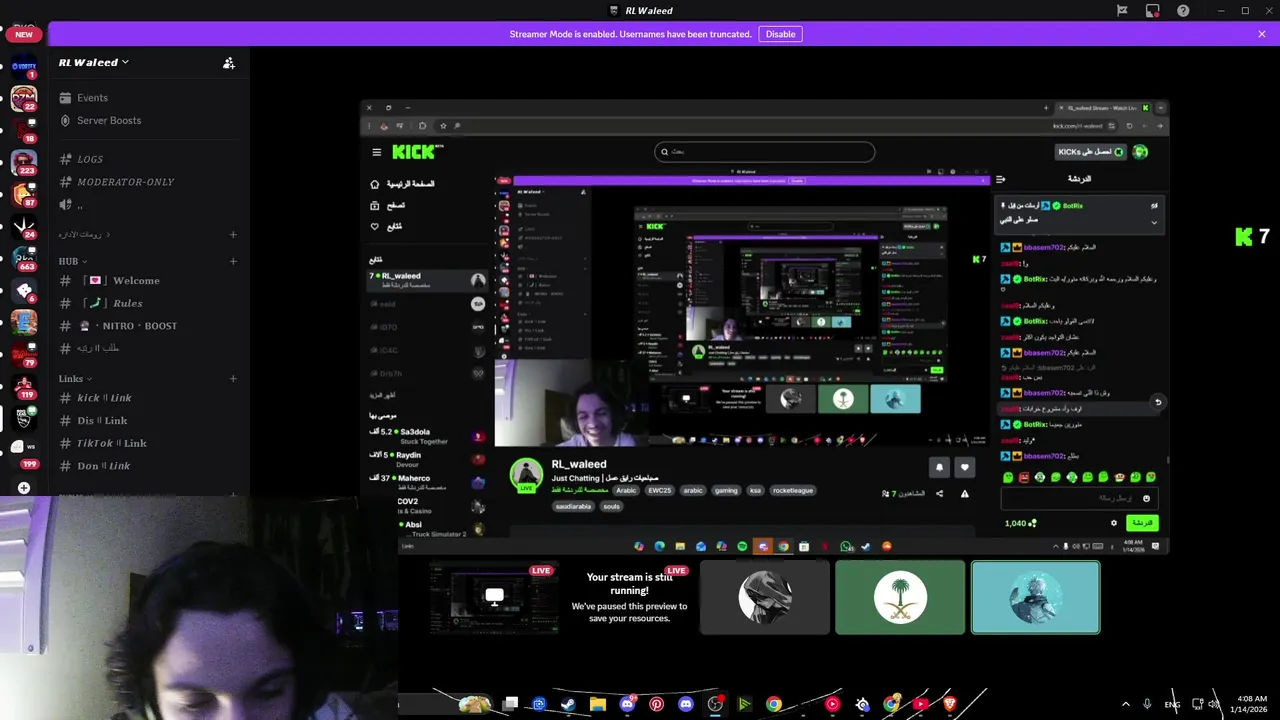
Task: Toggle the notification bell on Kick channel
Action: [939, 467]
